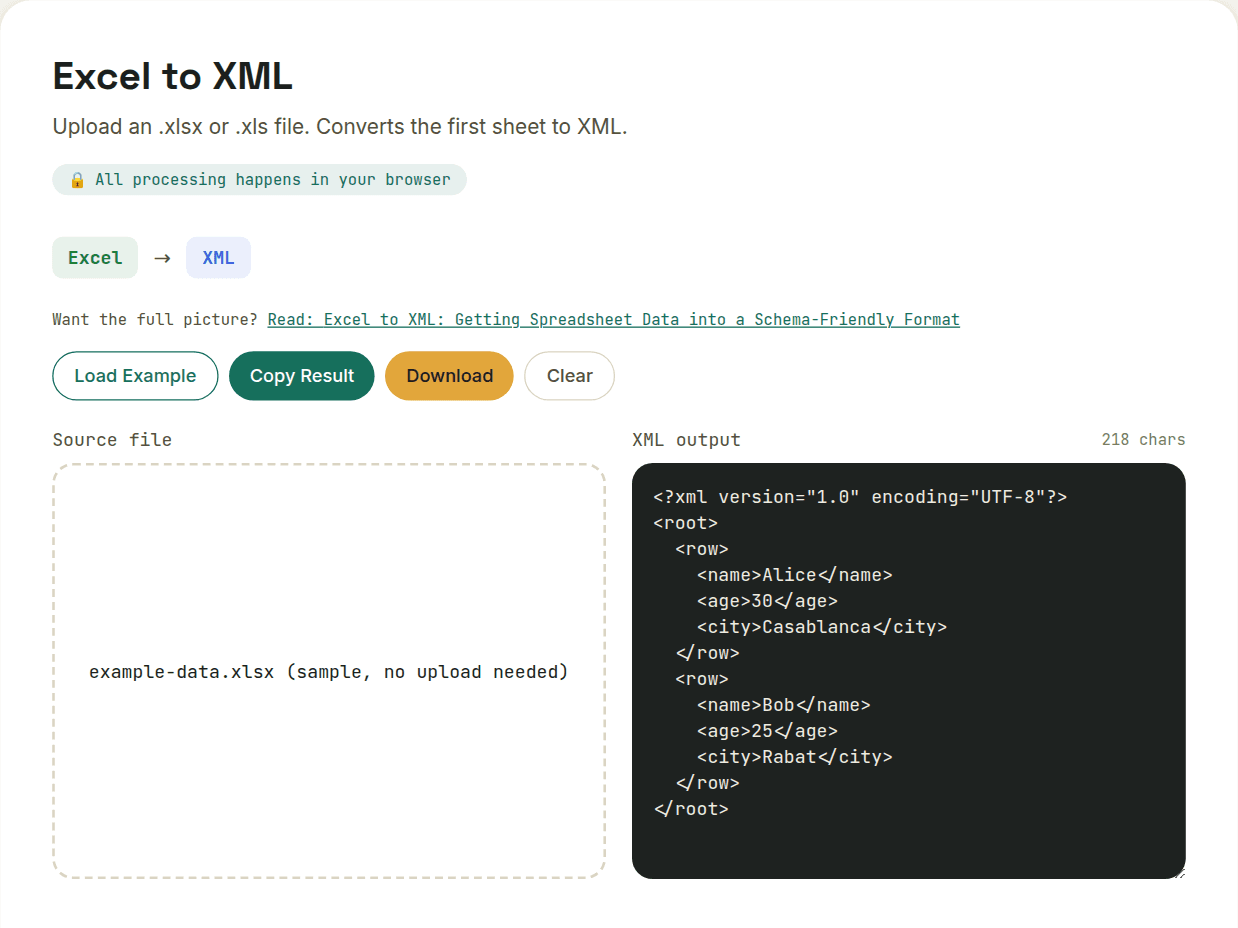This screenshot has height=928, width=1238.
Task: Click the 'All processing happens in your browser' badge
Action: (259, 180)
